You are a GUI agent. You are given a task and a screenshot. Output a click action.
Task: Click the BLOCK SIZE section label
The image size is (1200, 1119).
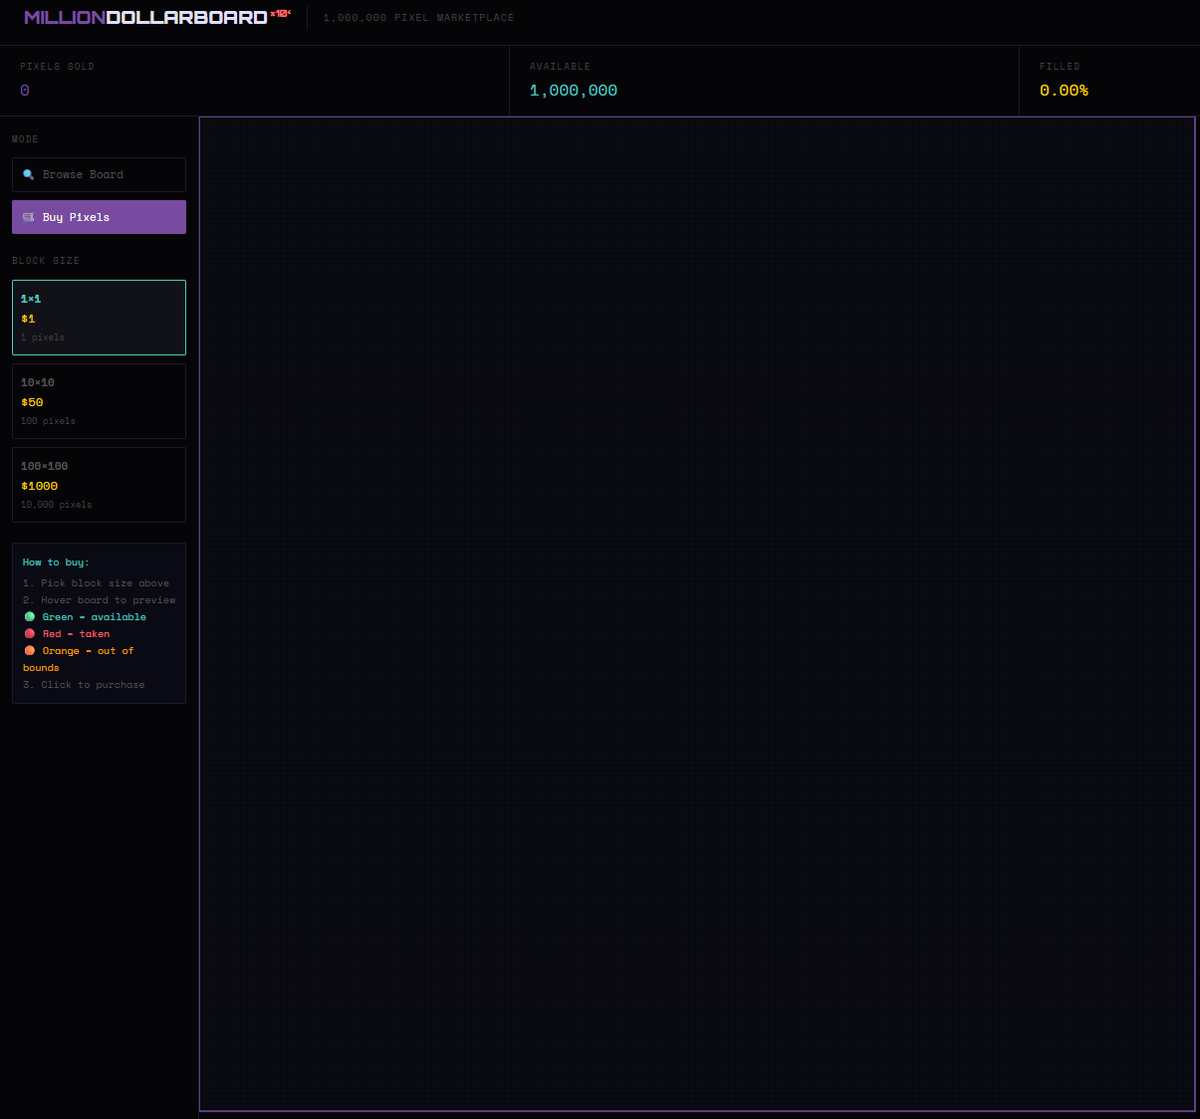coord(46,261)
